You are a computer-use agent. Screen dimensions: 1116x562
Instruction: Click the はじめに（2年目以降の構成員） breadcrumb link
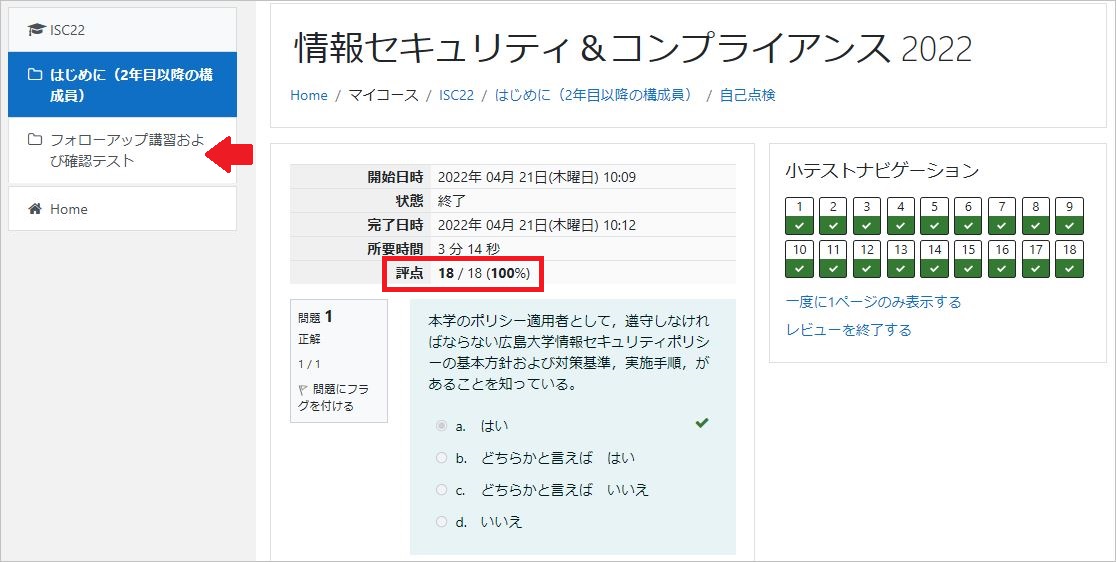[x=594, y=95]
